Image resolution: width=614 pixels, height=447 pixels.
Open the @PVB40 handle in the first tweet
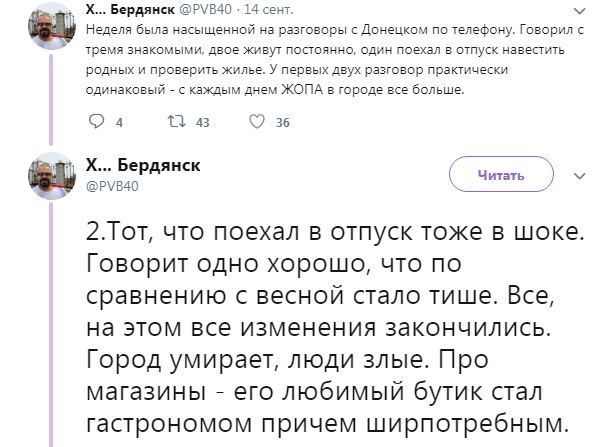(205, 9)
